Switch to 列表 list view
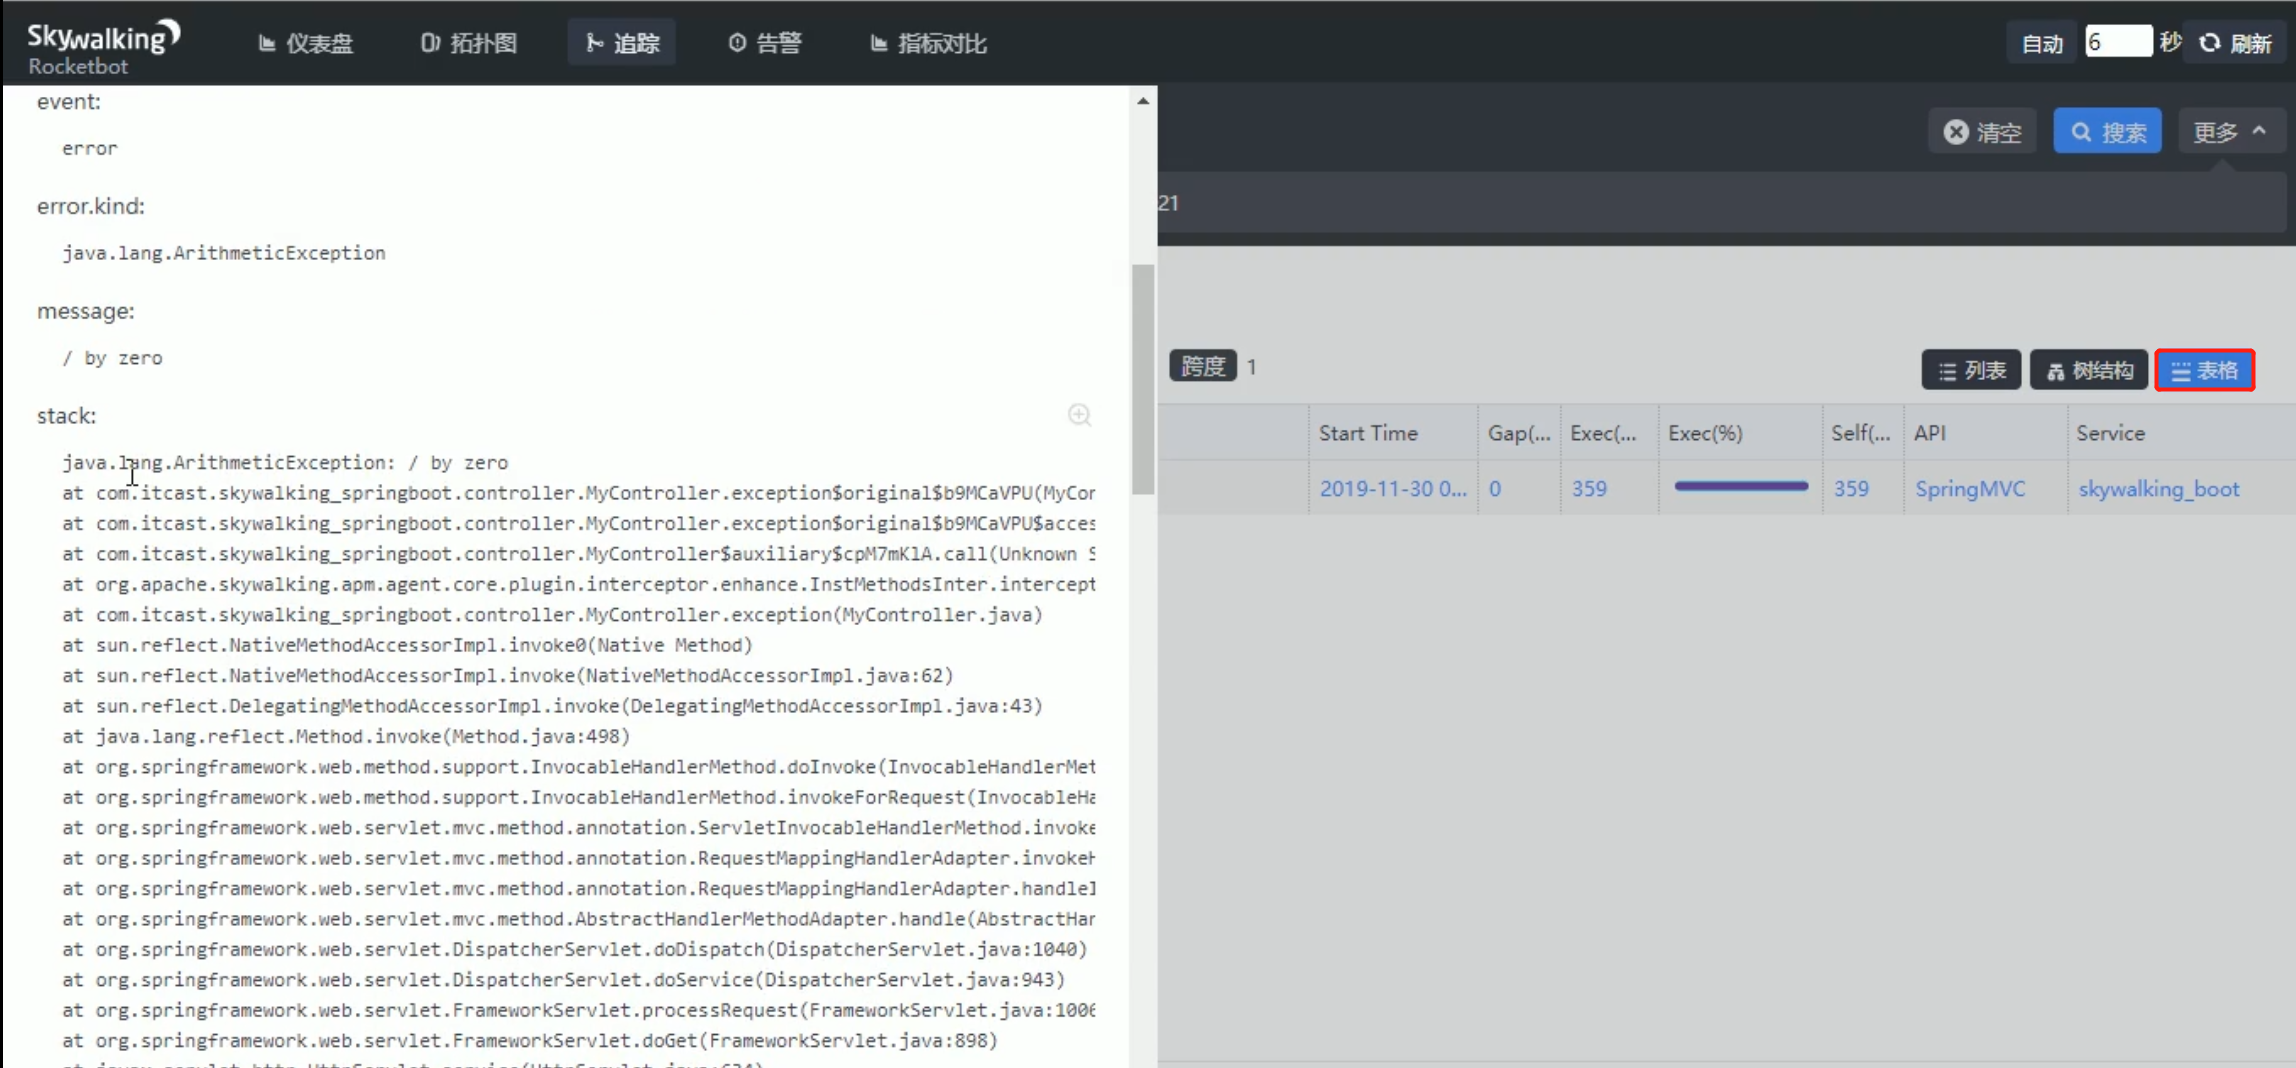 tap(1971, 371)
